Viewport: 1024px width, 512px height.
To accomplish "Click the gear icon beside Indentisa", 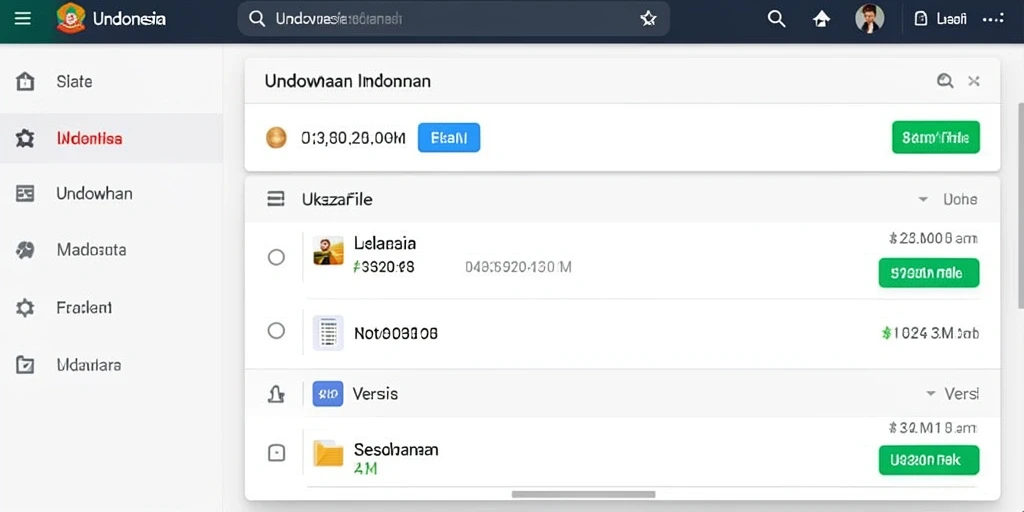I will tap(25, 138).
